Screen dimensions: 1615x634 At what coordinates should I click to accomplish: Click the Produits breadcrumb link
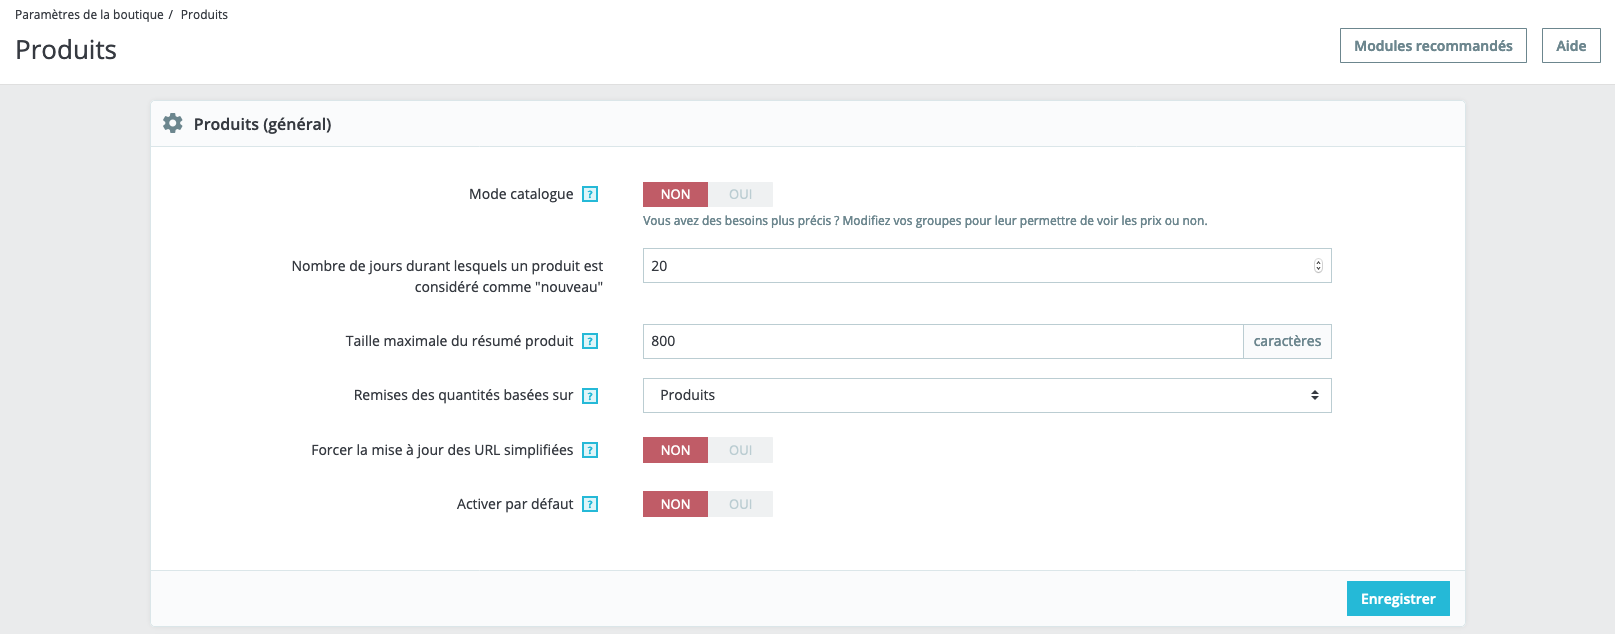[204, 15]
